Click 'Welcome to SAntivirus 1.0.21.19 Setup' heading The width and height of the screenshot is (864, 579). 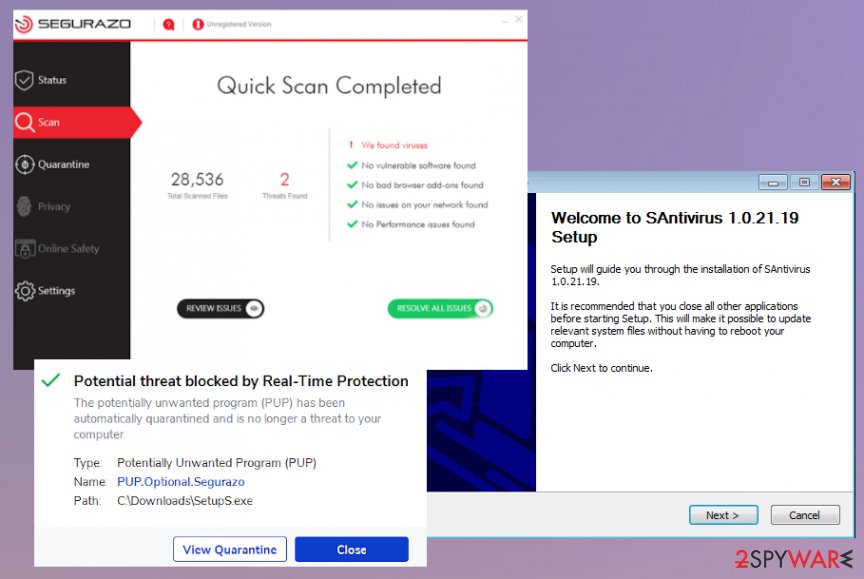coord(674,227)
